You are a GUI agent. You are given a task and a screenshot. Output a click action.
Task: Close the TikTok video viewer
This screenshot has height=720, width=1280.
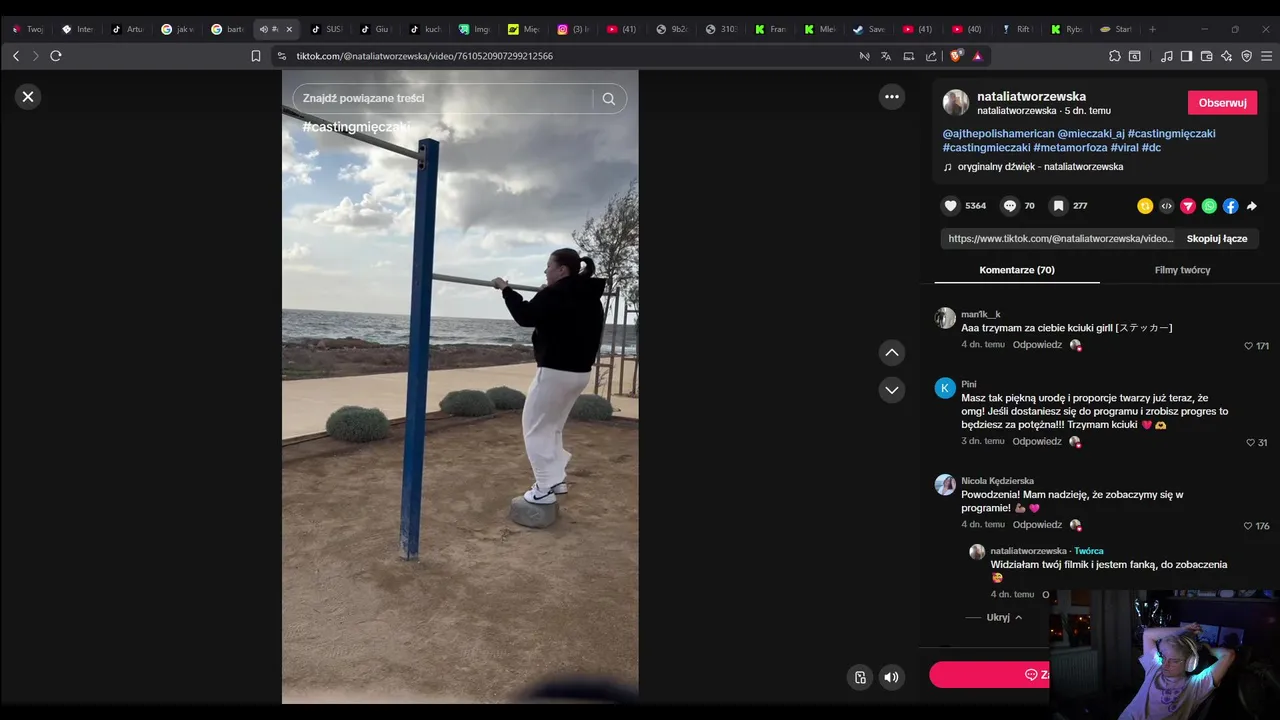coord(28,97)
